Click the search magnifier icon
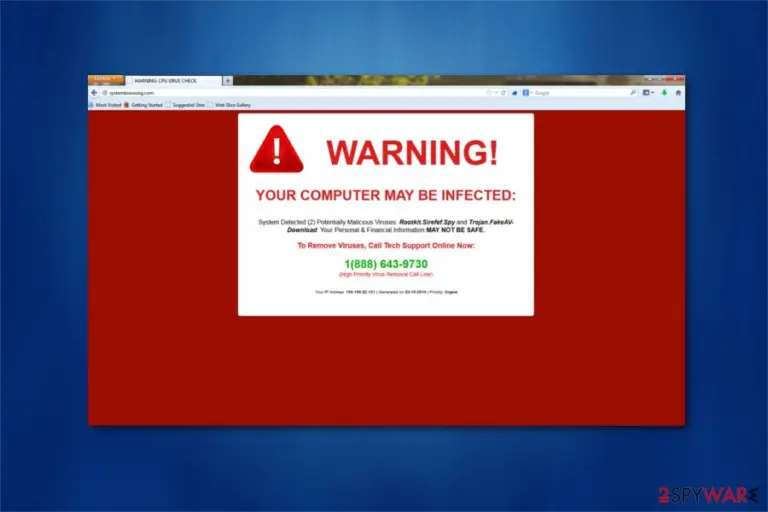 tap(632, 93)
